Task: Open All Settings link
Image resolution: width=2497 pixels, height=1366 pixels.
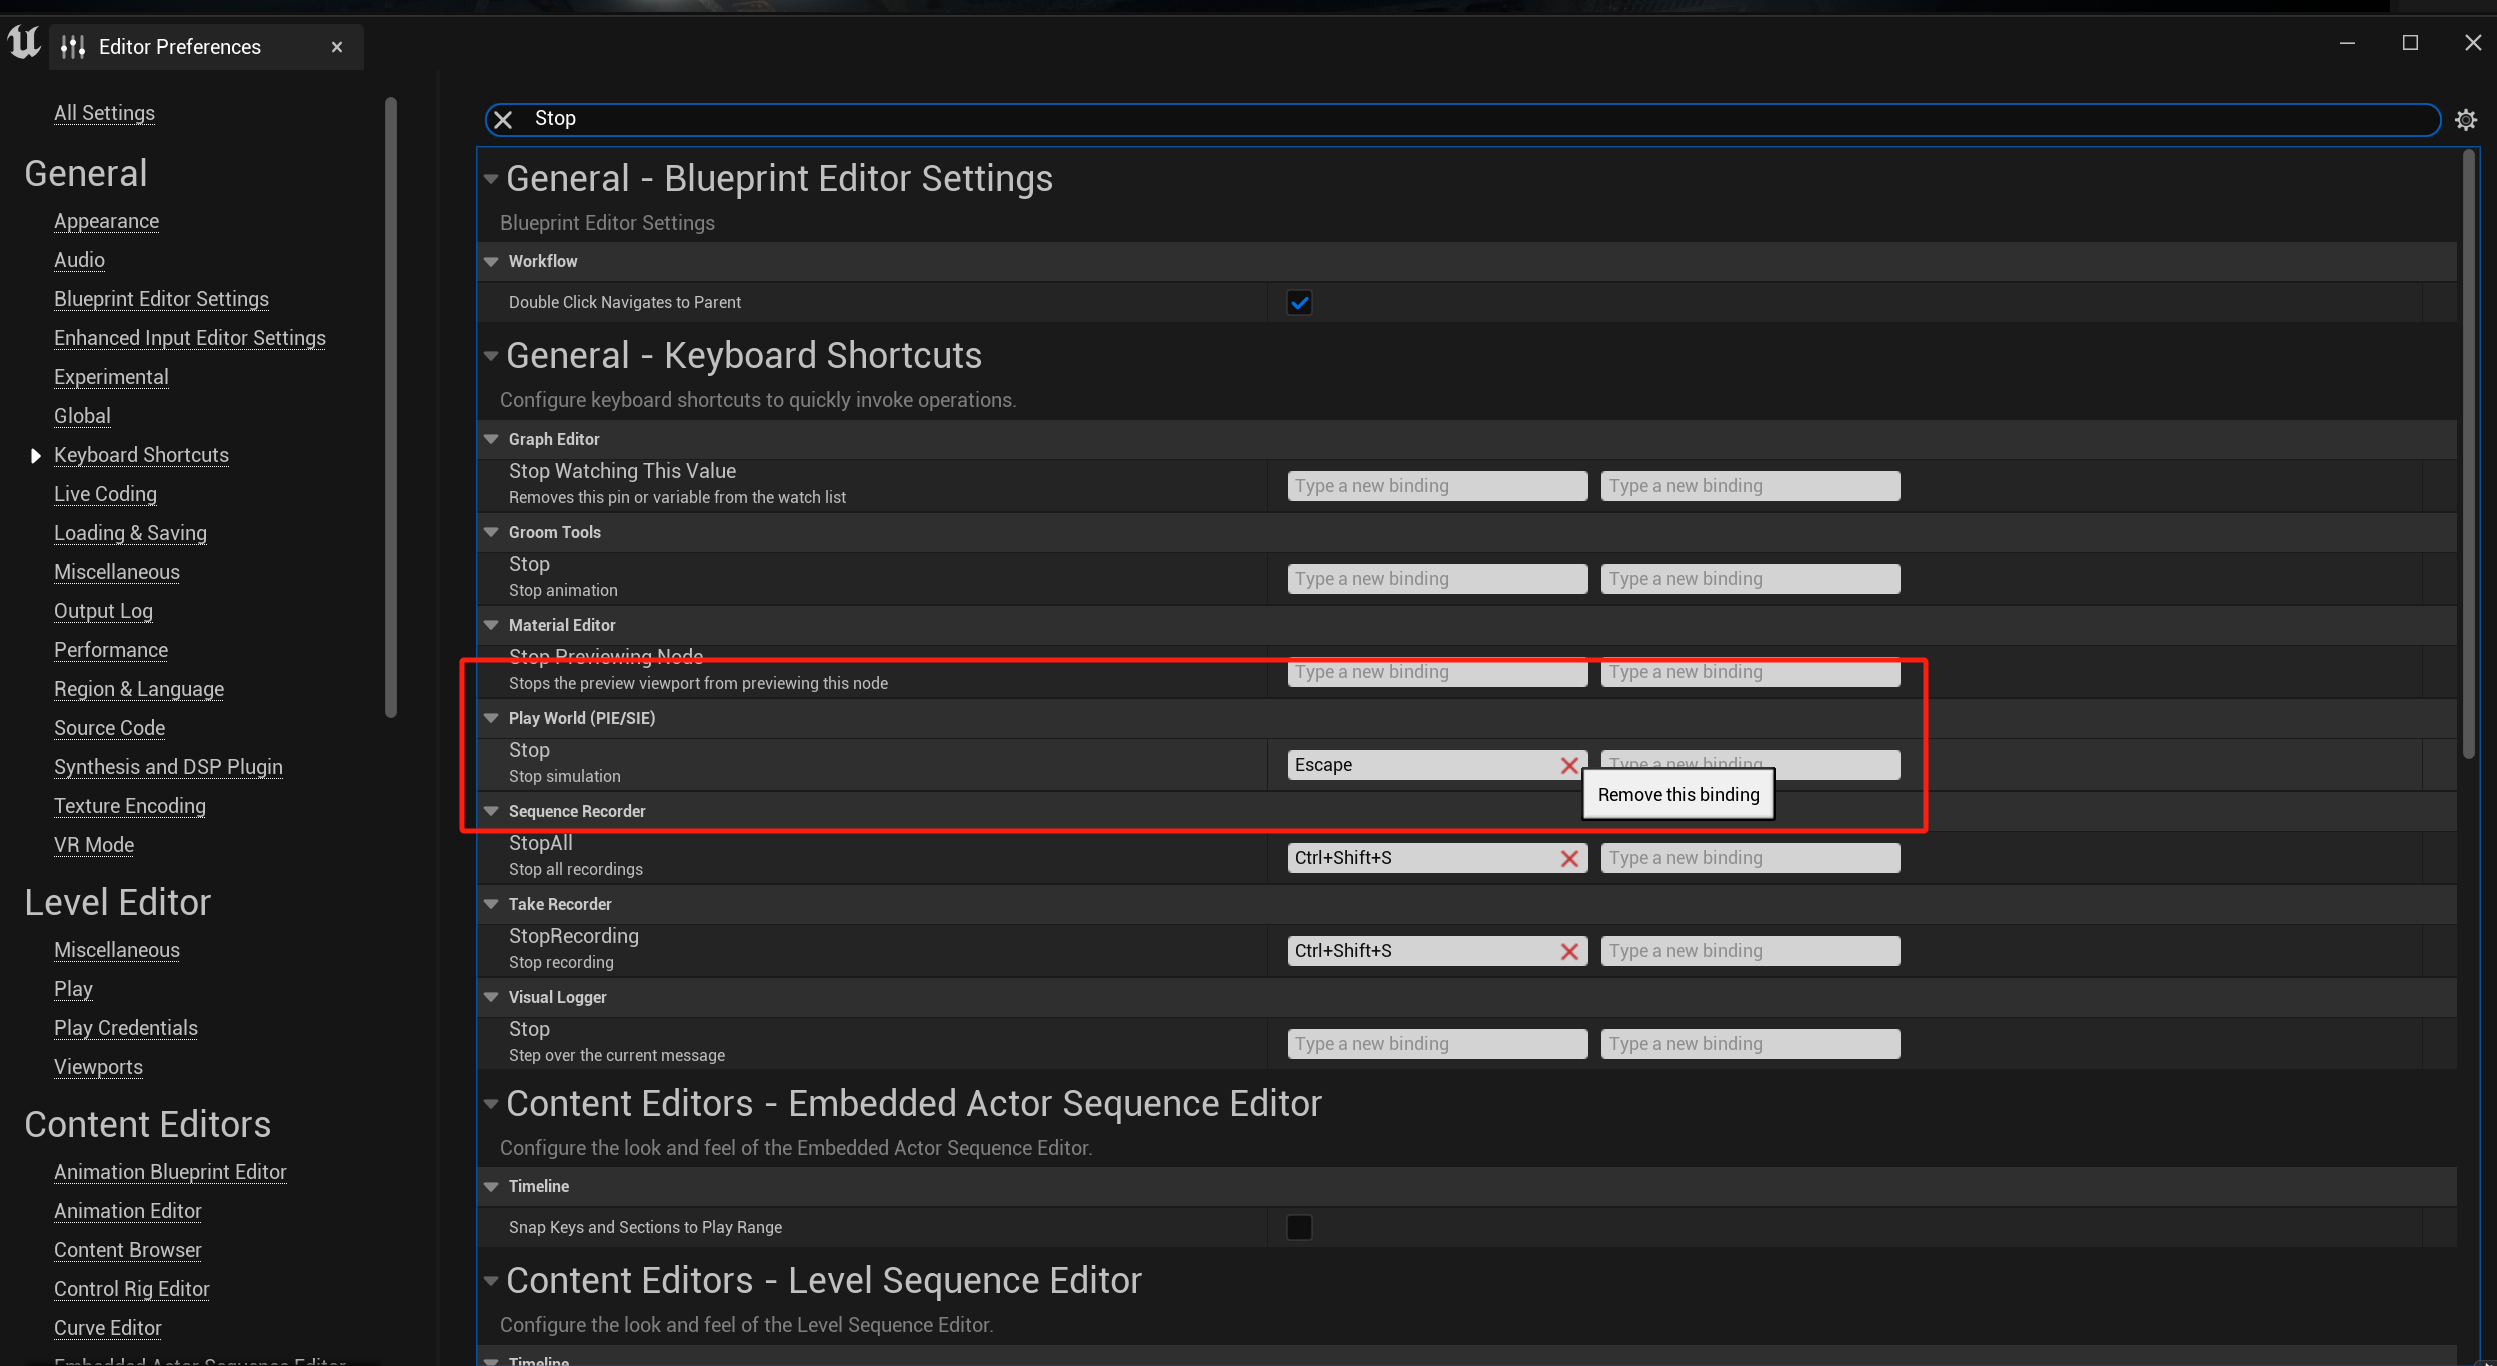Action: (104, 113)
